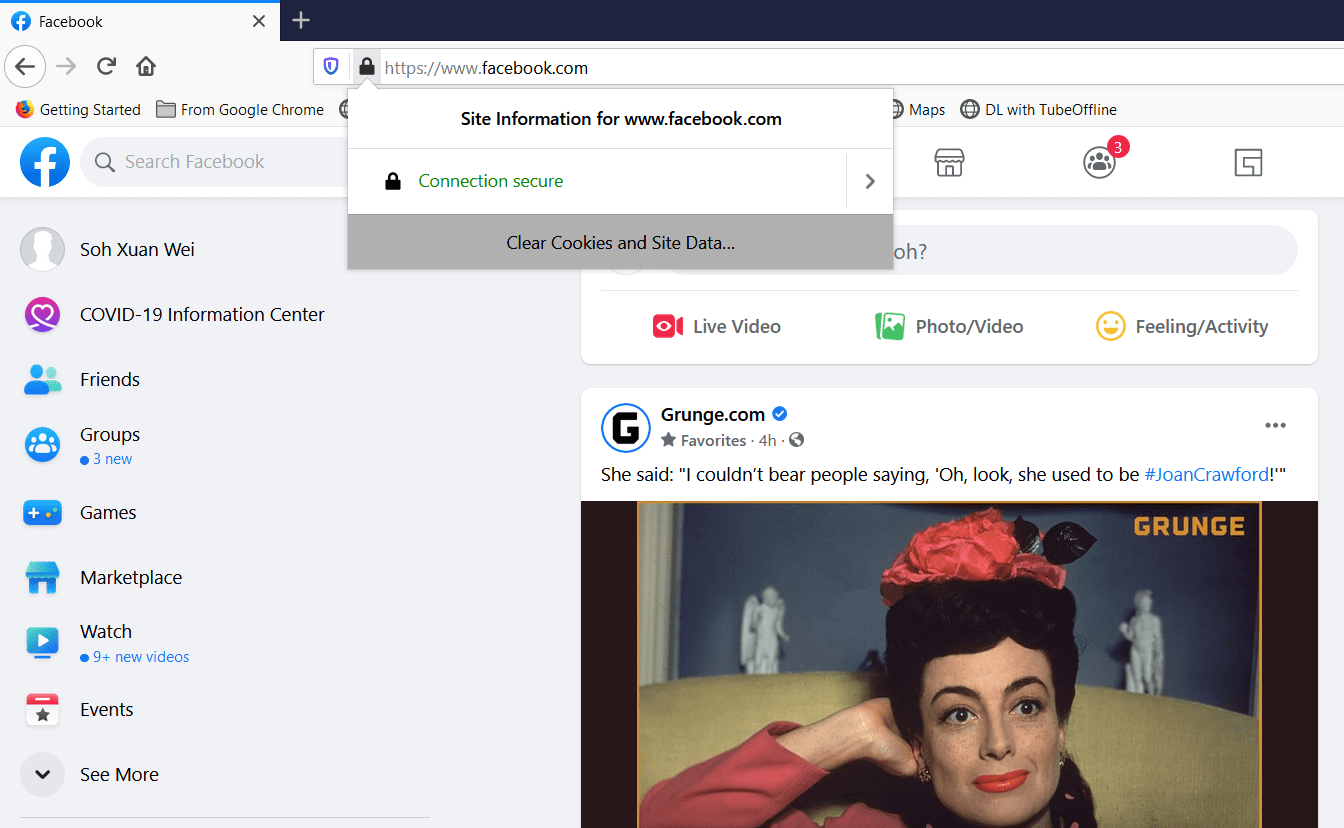Click the Games sidebar icon
The image size is (1344, 828).
coord(42,512)
